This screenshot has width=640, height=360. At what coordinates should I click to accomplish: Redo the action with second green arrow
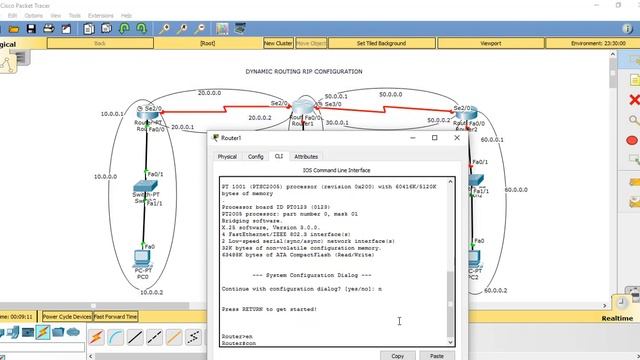141,29
